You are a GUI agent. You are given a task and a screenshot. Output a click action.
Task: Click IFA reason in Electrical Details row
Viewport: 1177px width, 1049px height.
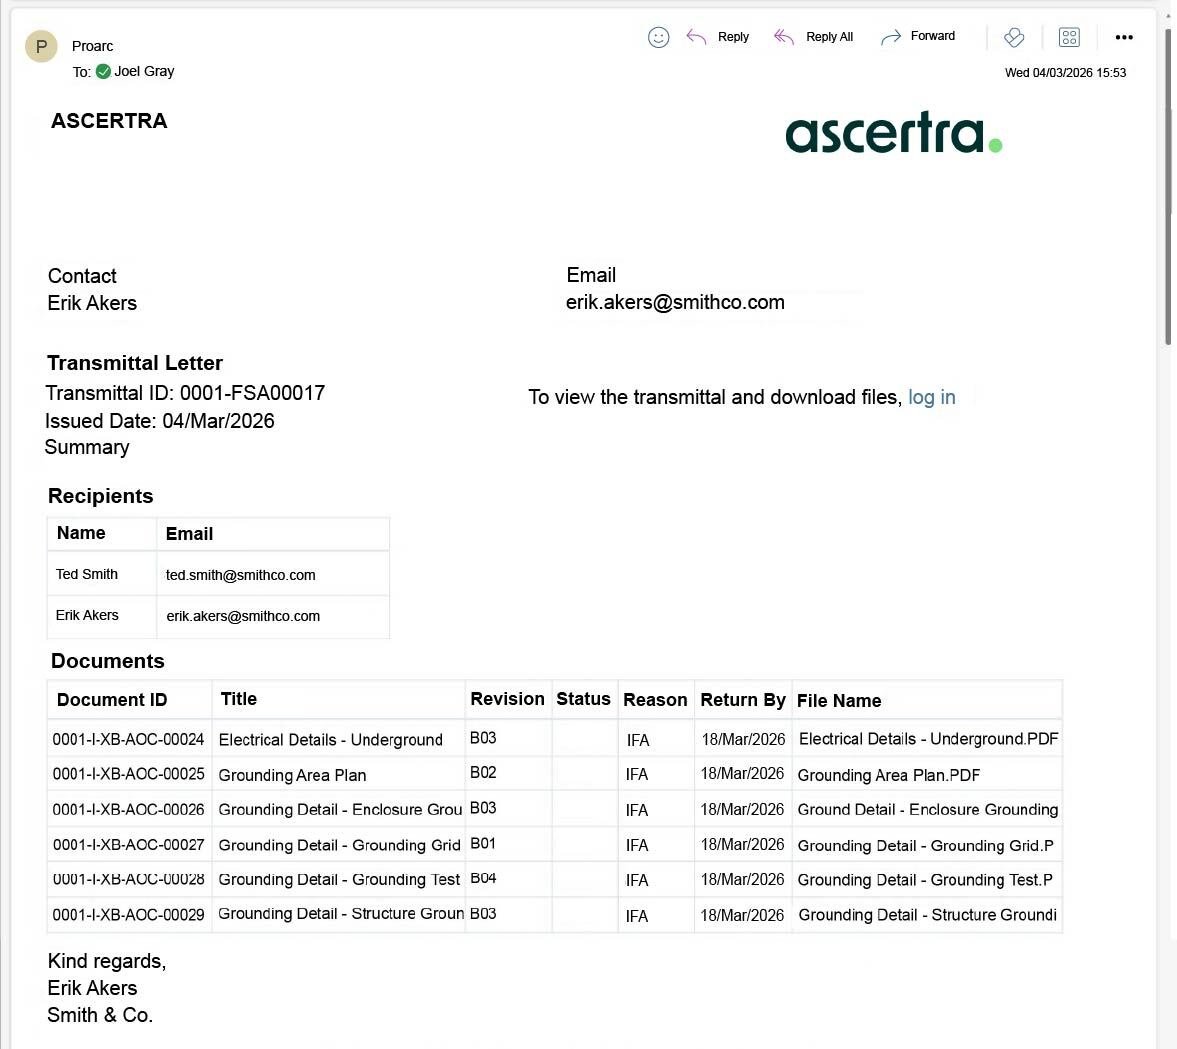click(x=638, y=740)
